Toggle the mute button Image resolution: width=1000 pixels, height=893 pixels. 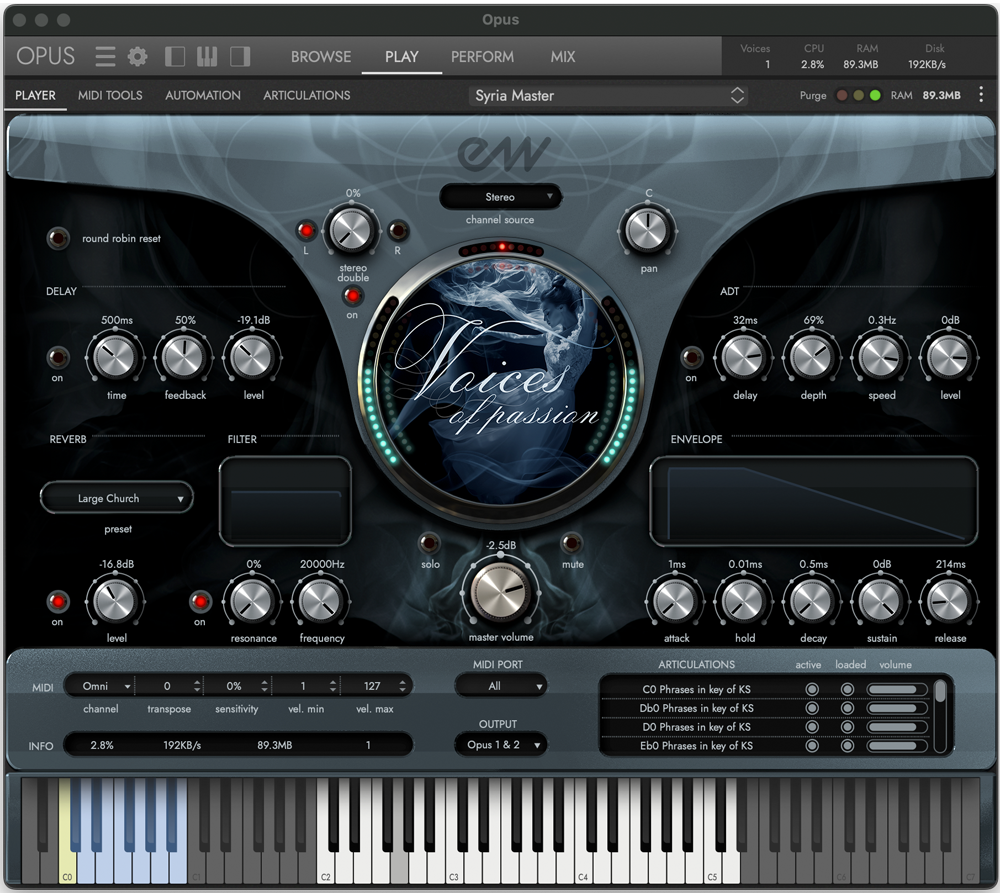coord(572,543)
